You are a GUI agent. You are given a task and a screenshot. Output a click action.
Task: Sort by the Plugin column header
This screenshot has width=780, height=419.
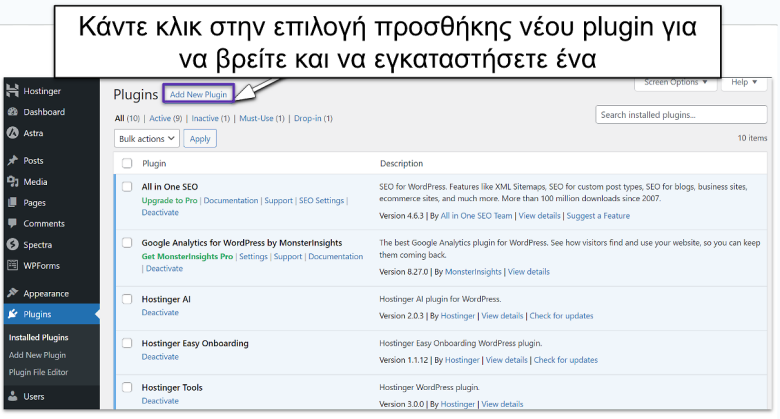154,163
